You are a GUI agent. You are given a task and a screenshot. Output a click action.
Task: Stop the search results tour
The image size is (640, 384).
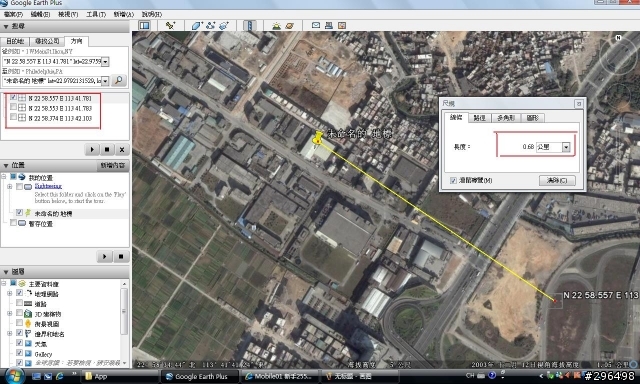107,149
